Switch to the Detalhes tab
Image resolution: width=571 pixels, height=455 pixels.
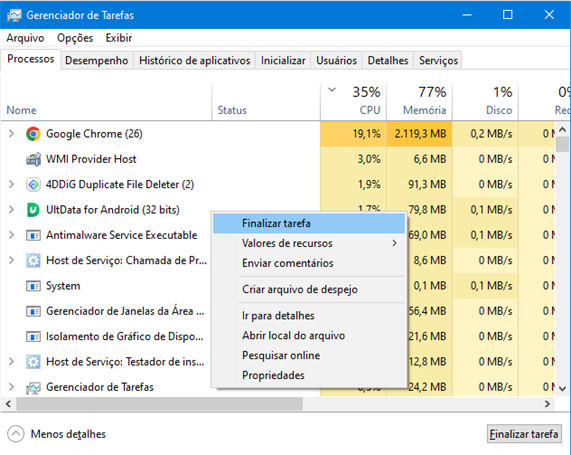pos(388,60)
